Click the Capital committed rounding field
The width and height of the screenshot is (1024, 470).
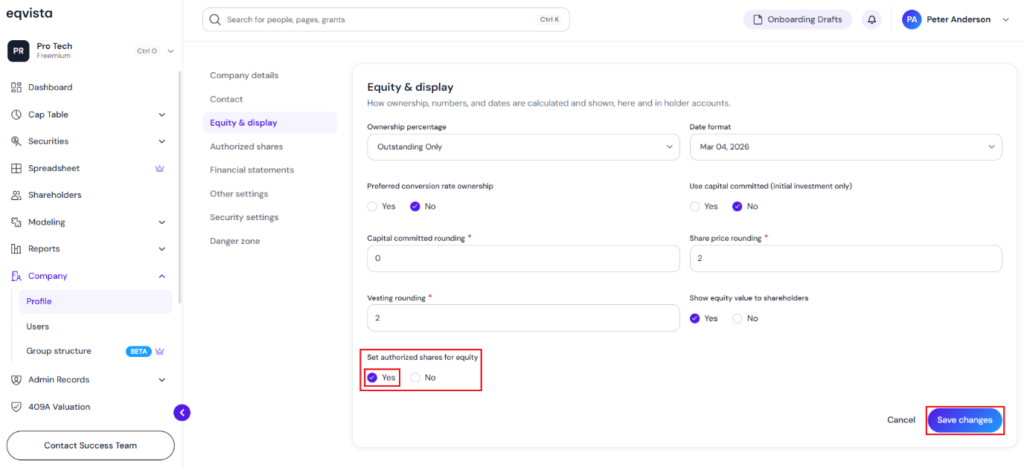pos(523,258)
